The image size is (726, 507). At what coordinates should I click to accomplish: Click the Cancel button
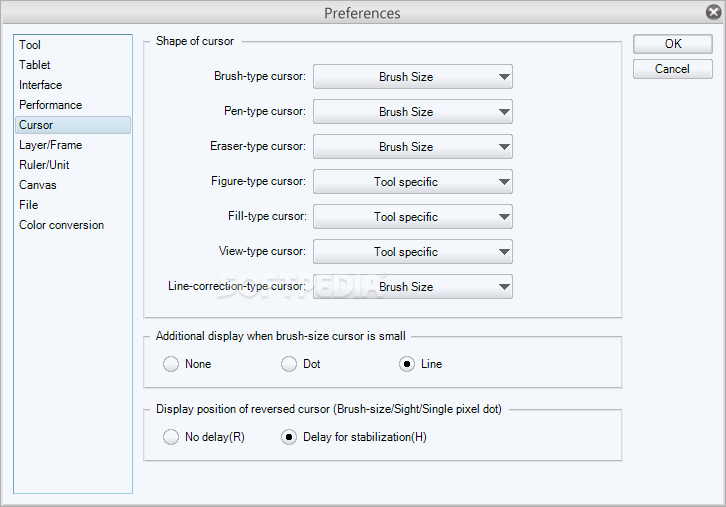[673, 69]
